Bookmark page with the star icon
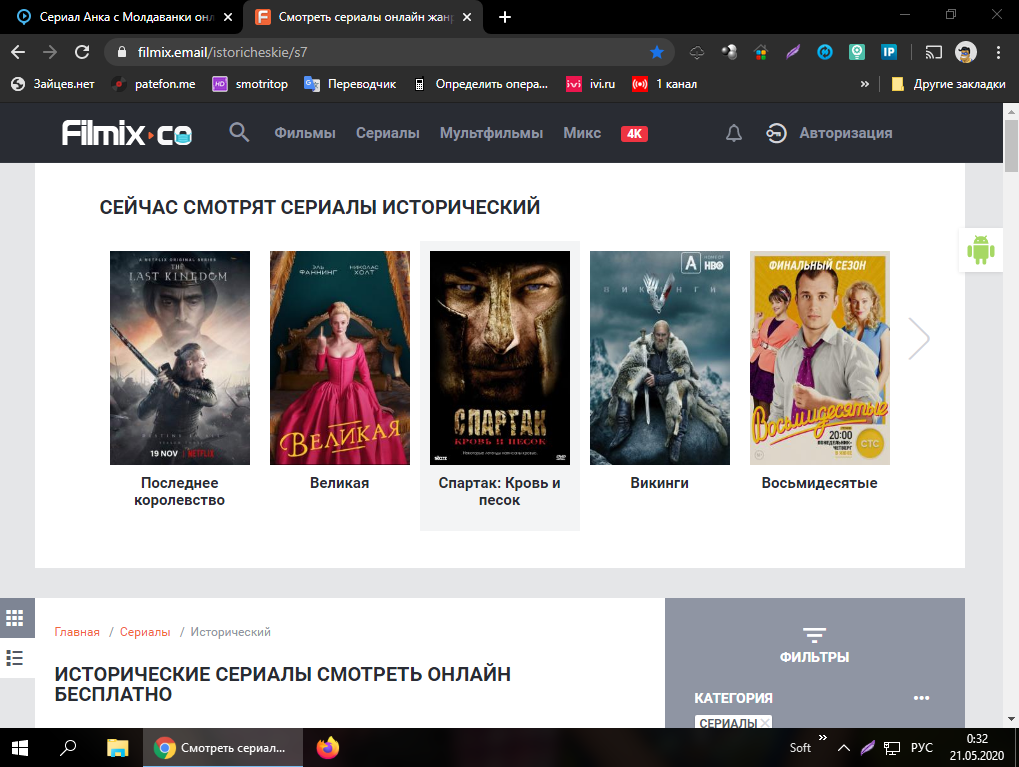 (657, 52)
